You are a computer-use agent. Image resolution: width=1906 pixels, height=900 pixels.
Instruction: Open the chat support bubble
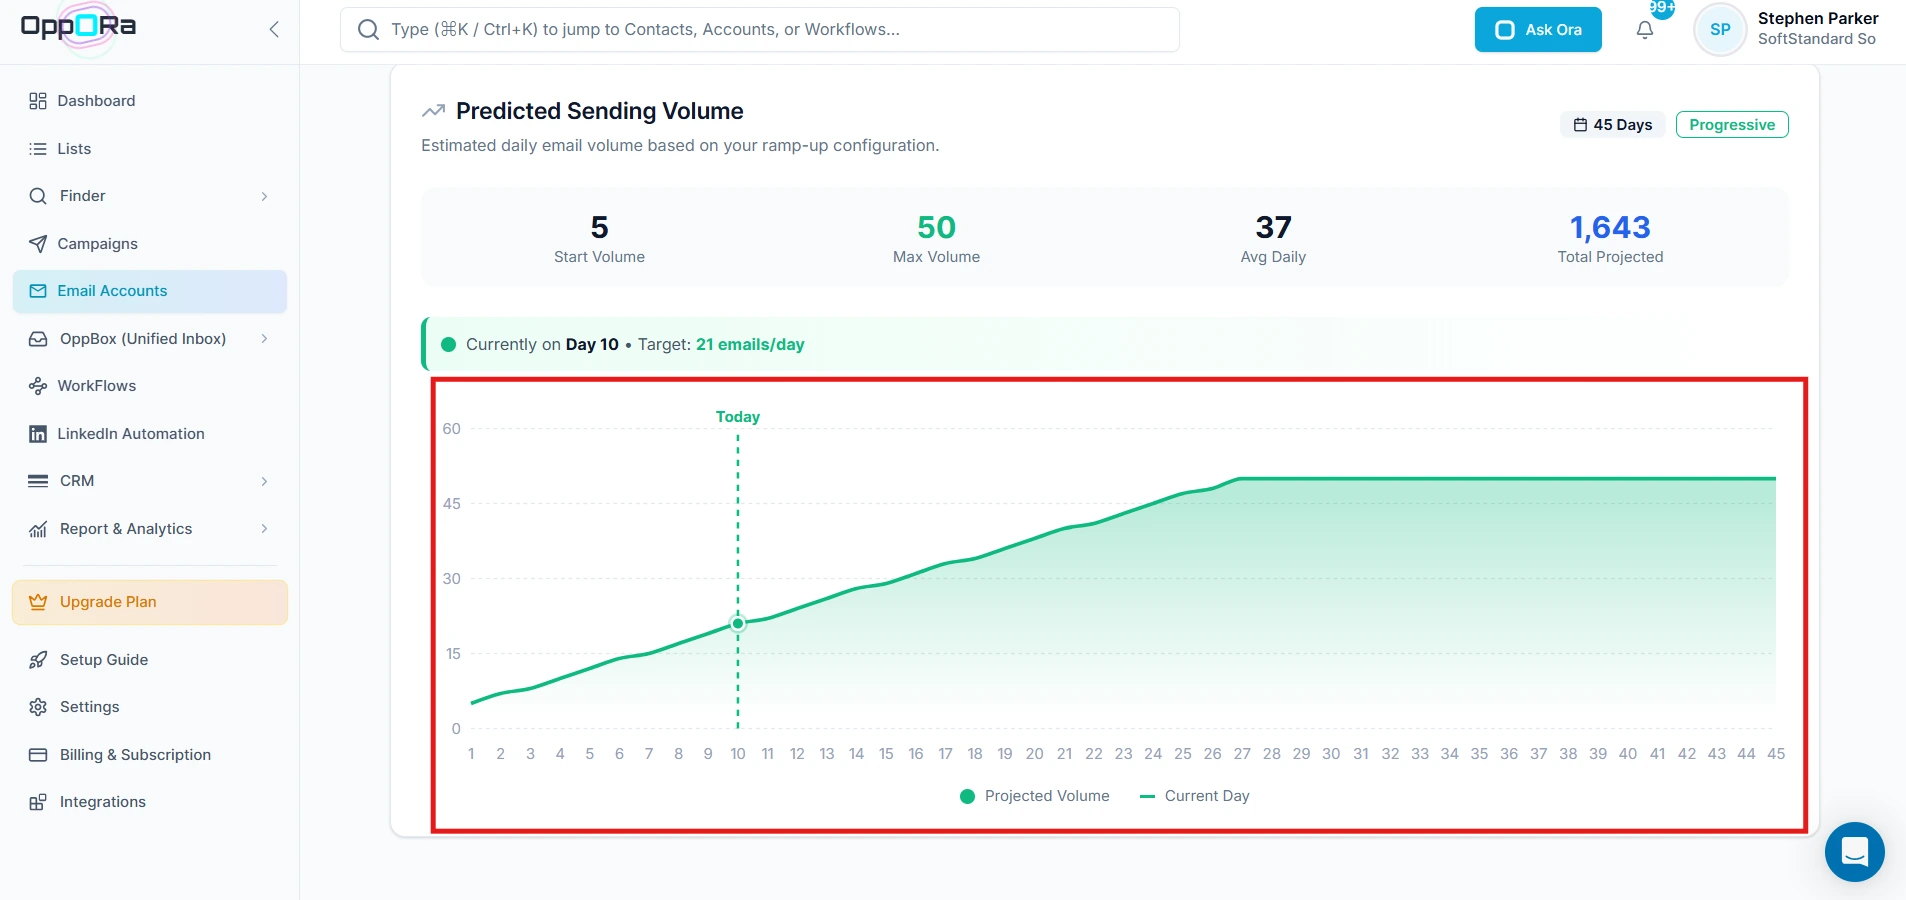(1854, 851)
